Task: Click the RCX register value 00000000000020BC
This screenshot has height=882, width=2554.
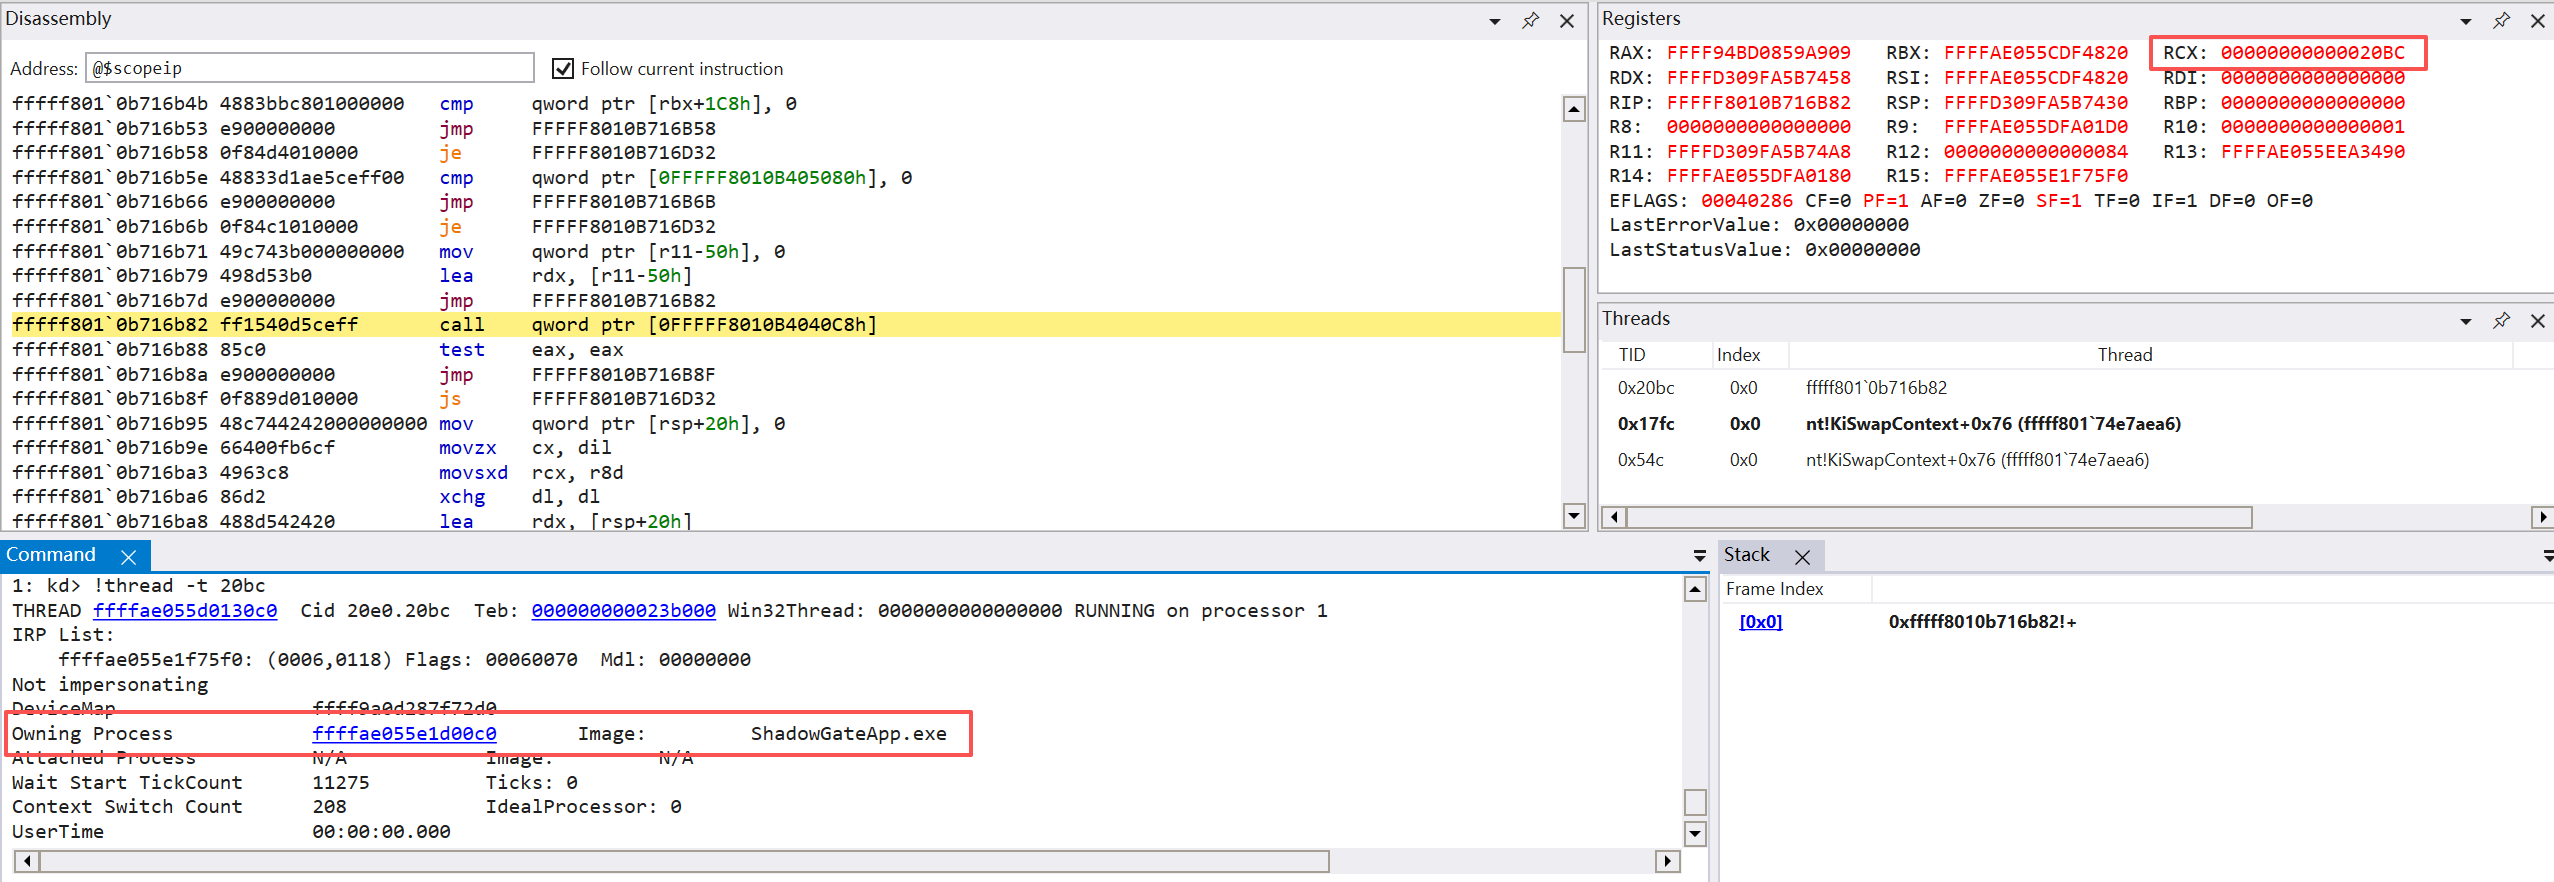Action: [x=2312, y=53]
